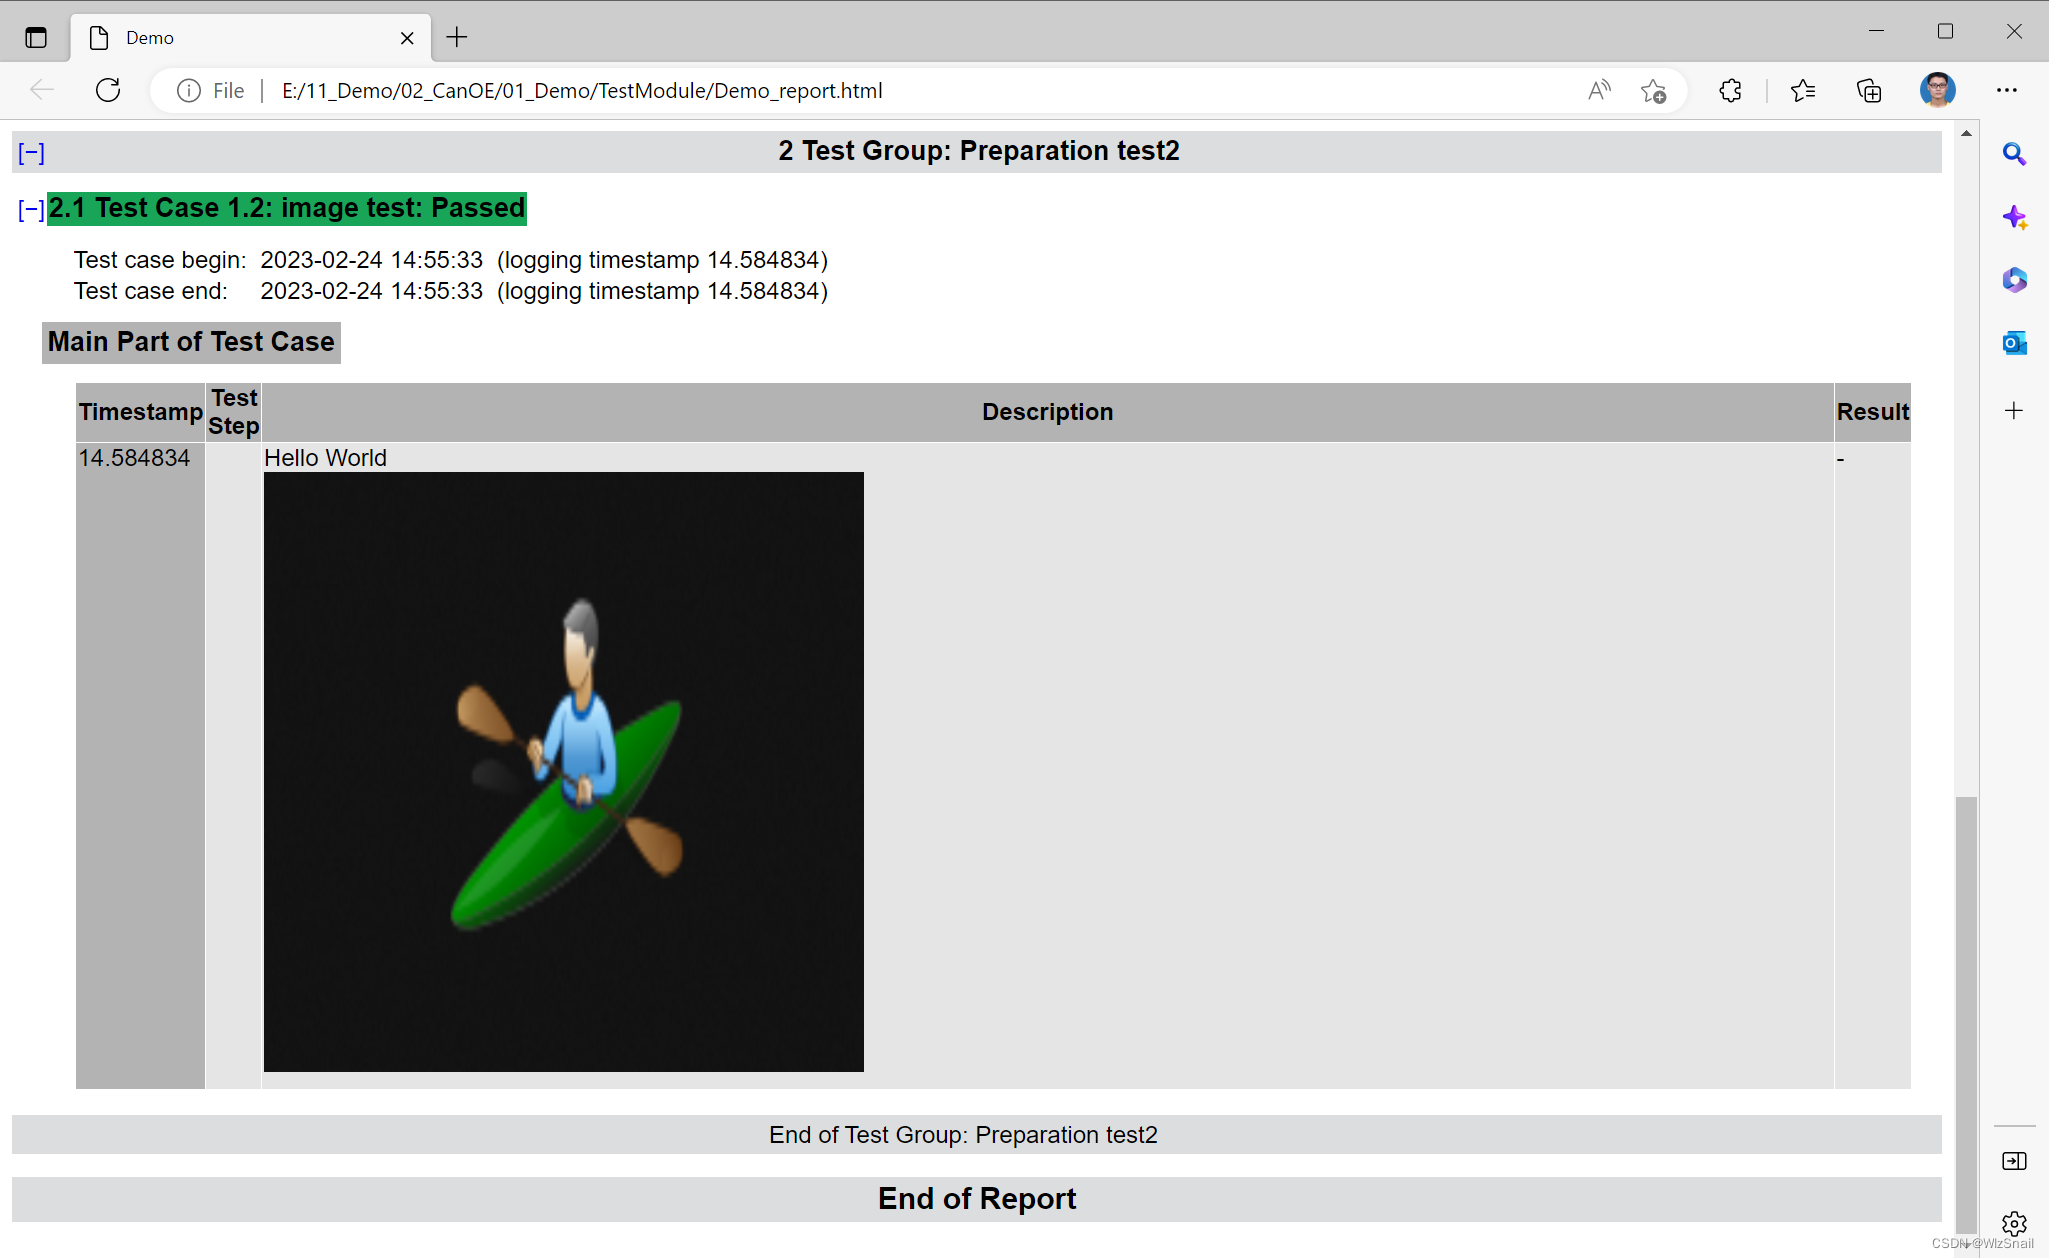Open the tab actions menu icon
Viewport: 2049px width, 1258px height.
tap(36, 38)
